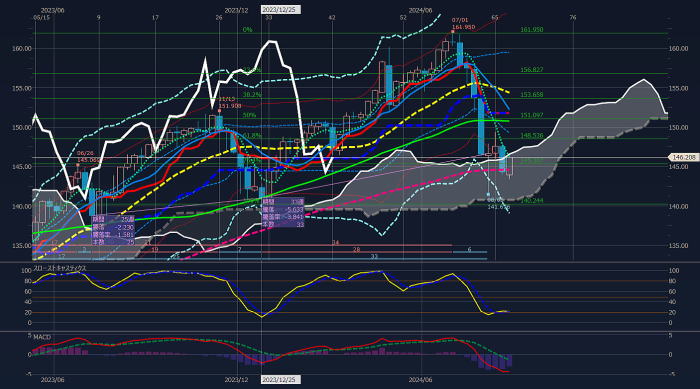
Task: Click the bar count label 28
Action: pos(356,250)
